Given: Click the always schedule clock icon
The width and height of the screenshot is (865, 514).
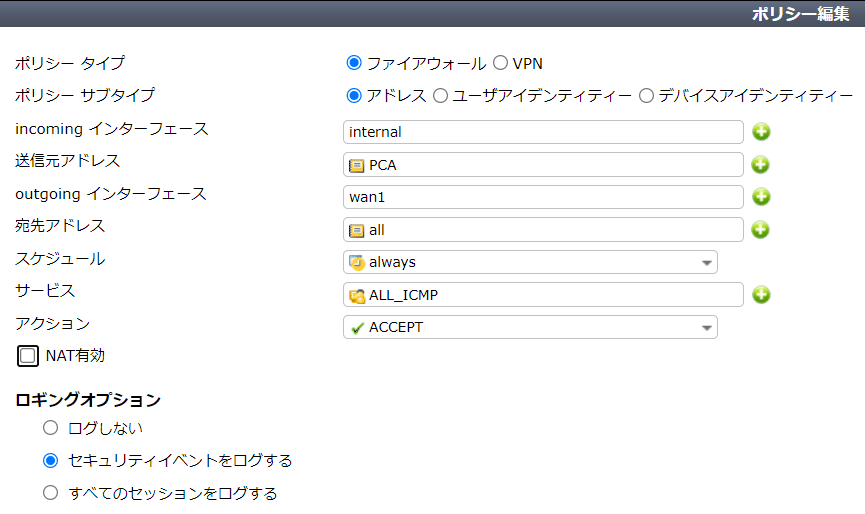Looking at the screenshot, I should click(x=357, y=263).
